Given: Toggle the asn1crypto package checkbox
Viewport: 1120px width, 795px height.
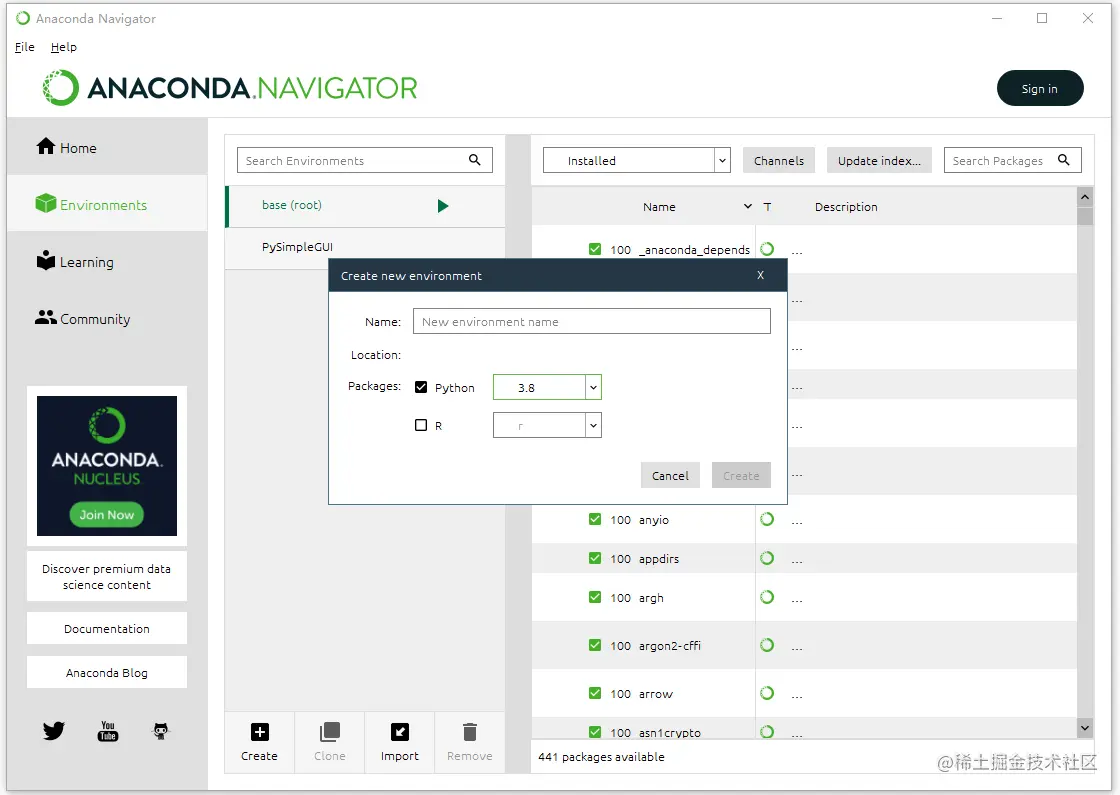Looking at the screenshot, I should (x=595, y=732).
